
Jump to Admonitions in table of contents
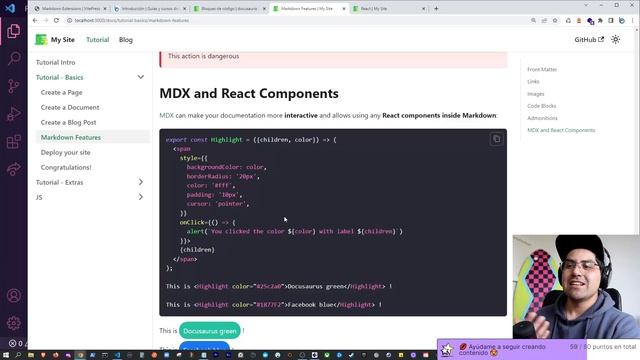point(542,118)
